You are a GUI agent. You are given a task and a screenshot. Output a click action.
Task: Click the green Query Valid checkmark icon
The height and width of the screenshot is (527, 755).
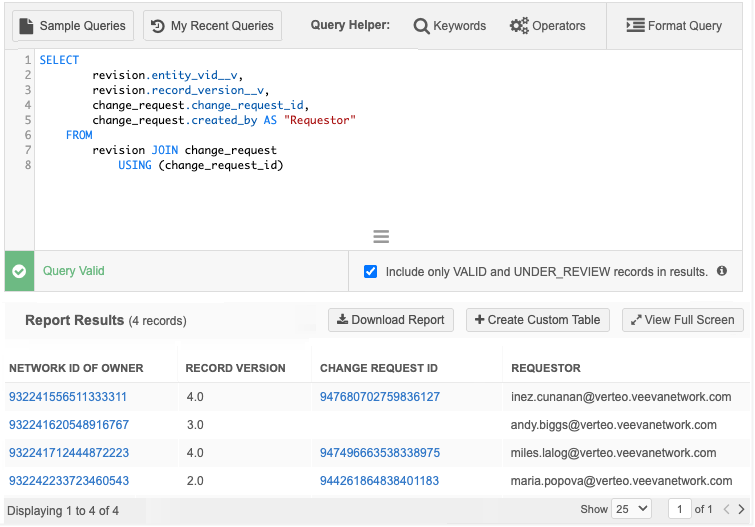pos(19,271)
